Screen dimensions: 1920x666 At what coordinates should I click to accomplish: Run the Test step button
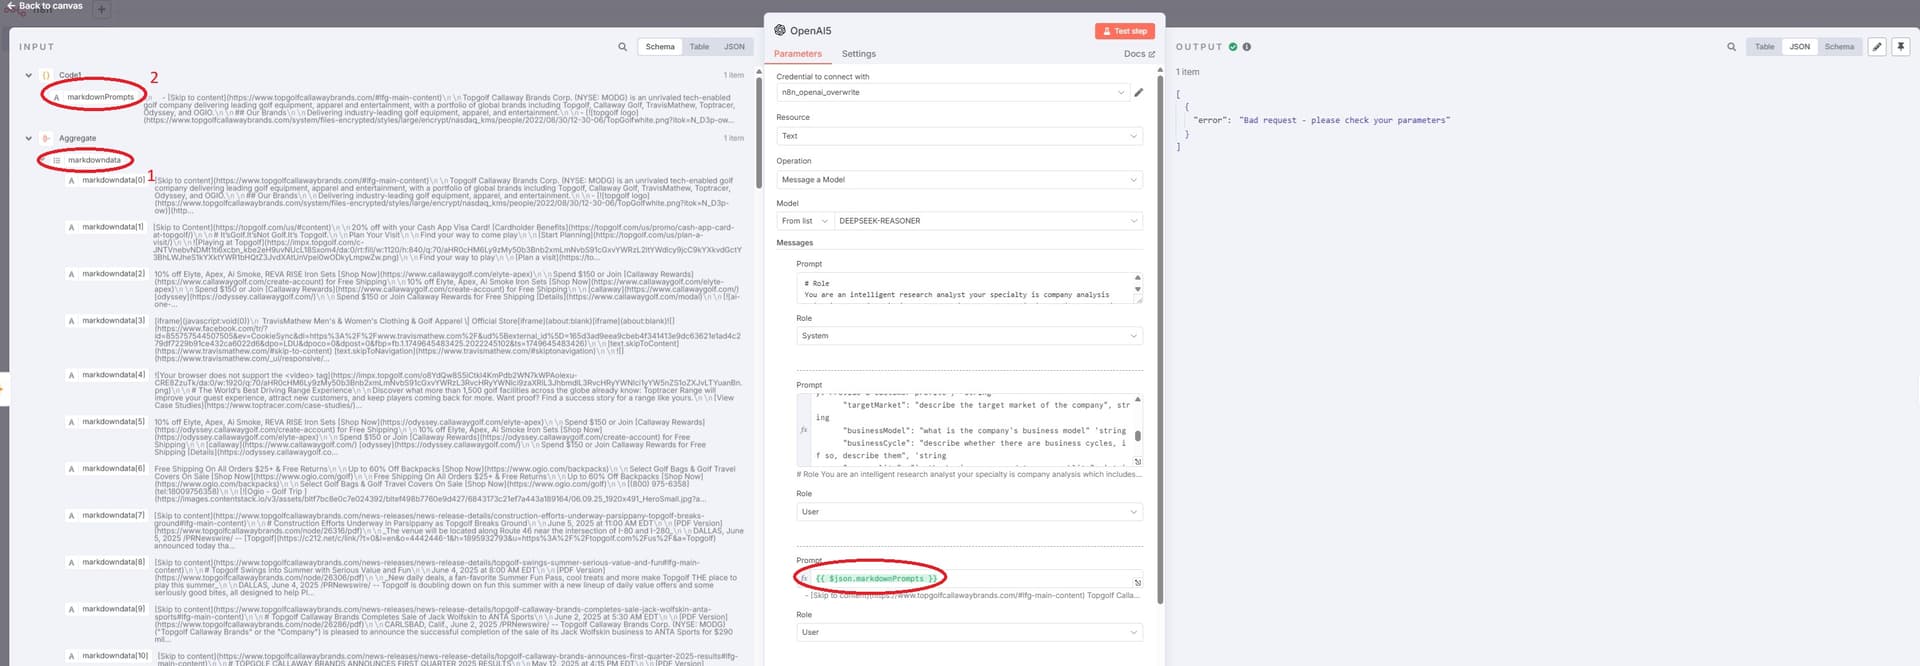1125,31
